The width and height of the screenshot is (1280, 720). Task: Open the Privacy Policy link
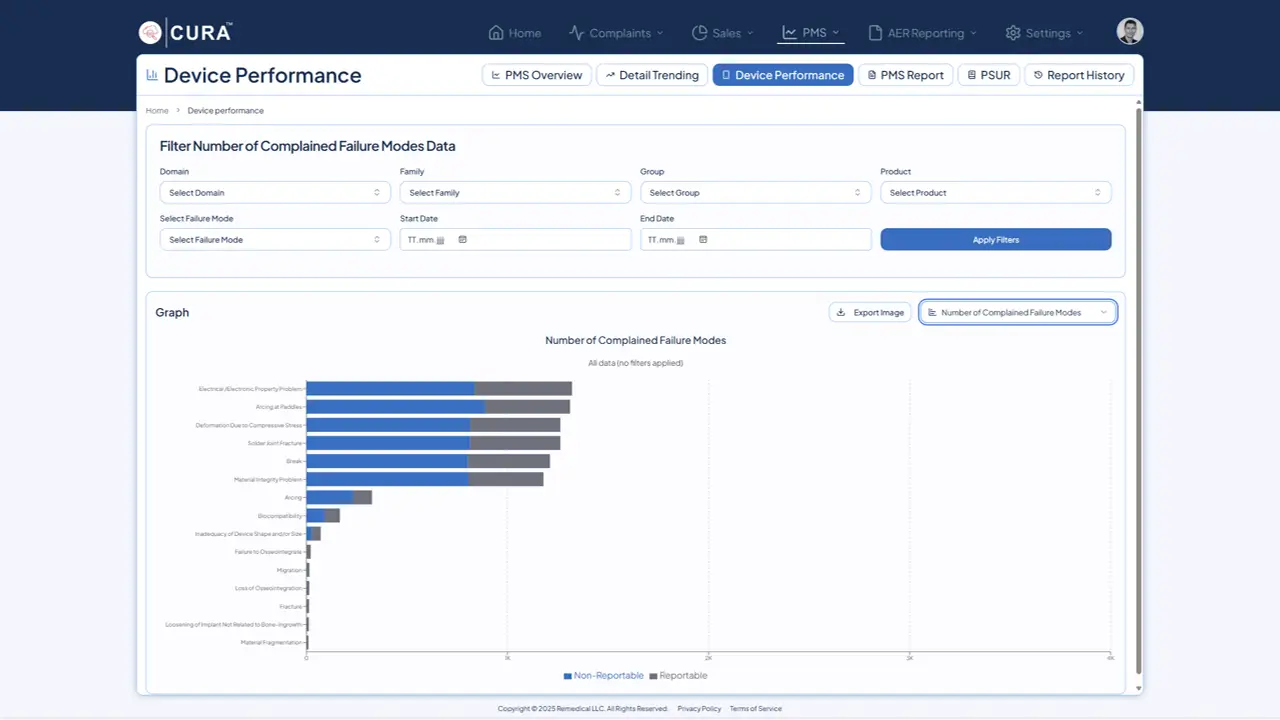pyautogui.click(x=699, y=709)
